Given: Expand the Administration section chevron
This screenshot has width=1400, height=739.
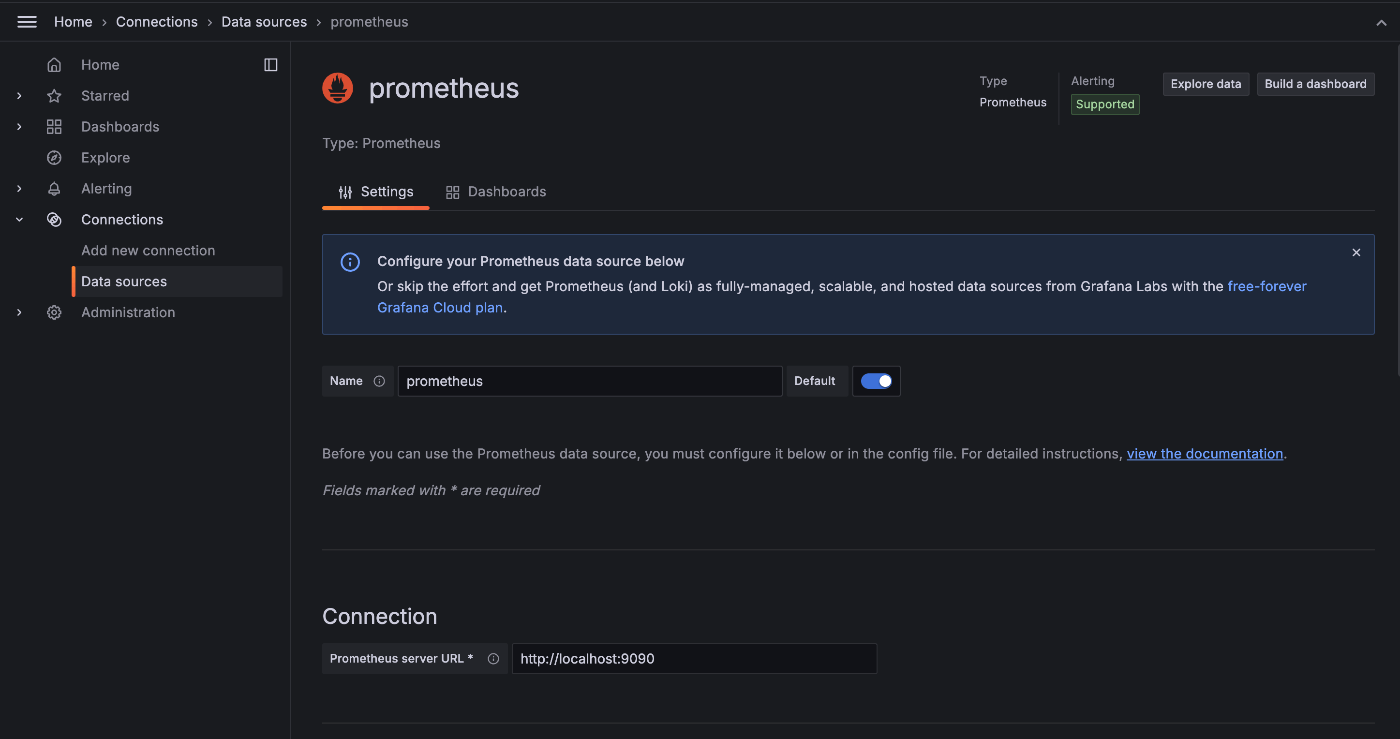Looking at the screenshot, I should 19,313.
